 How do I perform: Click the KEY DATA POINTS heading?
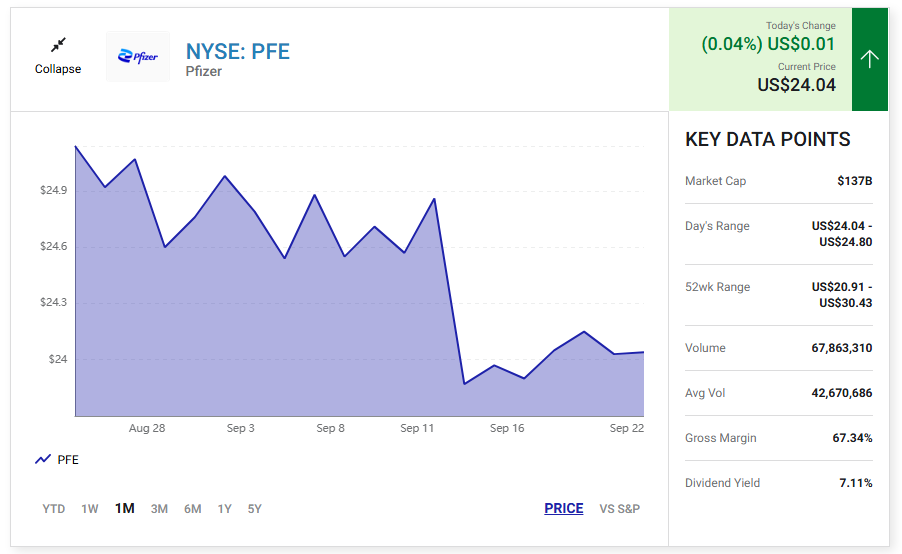[x=767, y=139]
